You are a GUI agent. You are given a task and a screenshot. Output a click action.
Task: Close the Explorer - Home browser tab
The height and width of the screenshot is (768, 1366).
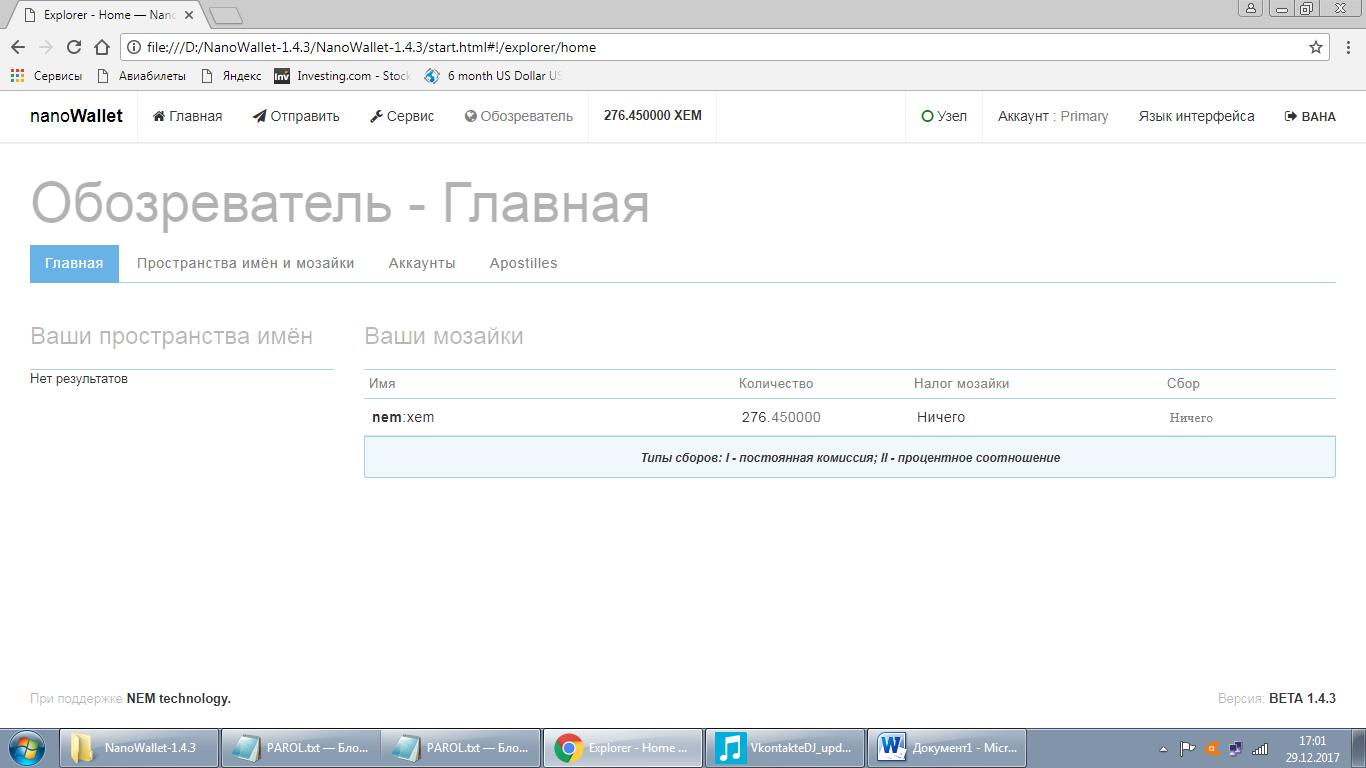pyautogui.click(x=190, y=15)
